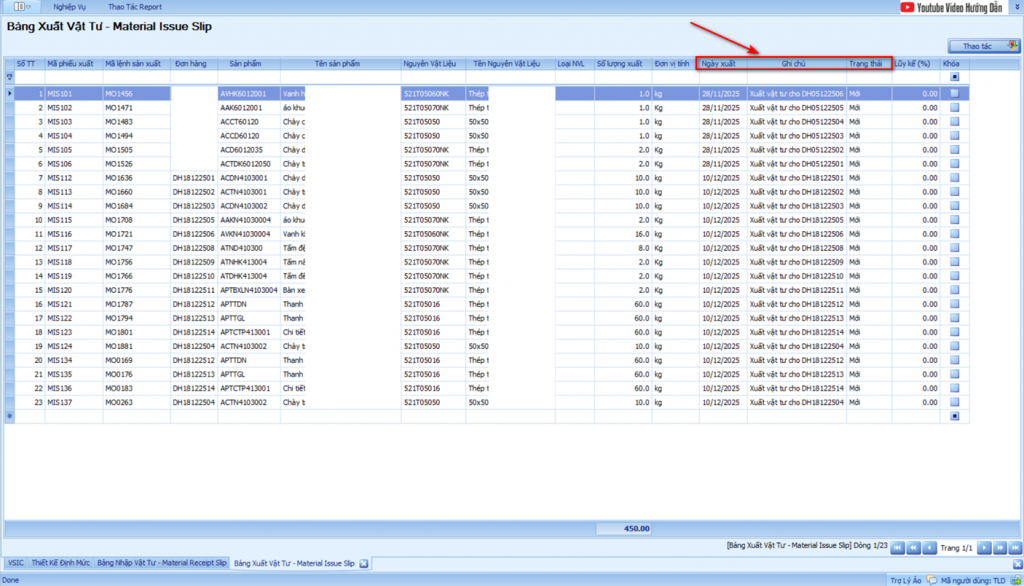This screenshot has height=586, width=1024.
Task: Tick the Khóa checkbox for MIS101
Action: [x=954, y=93]
